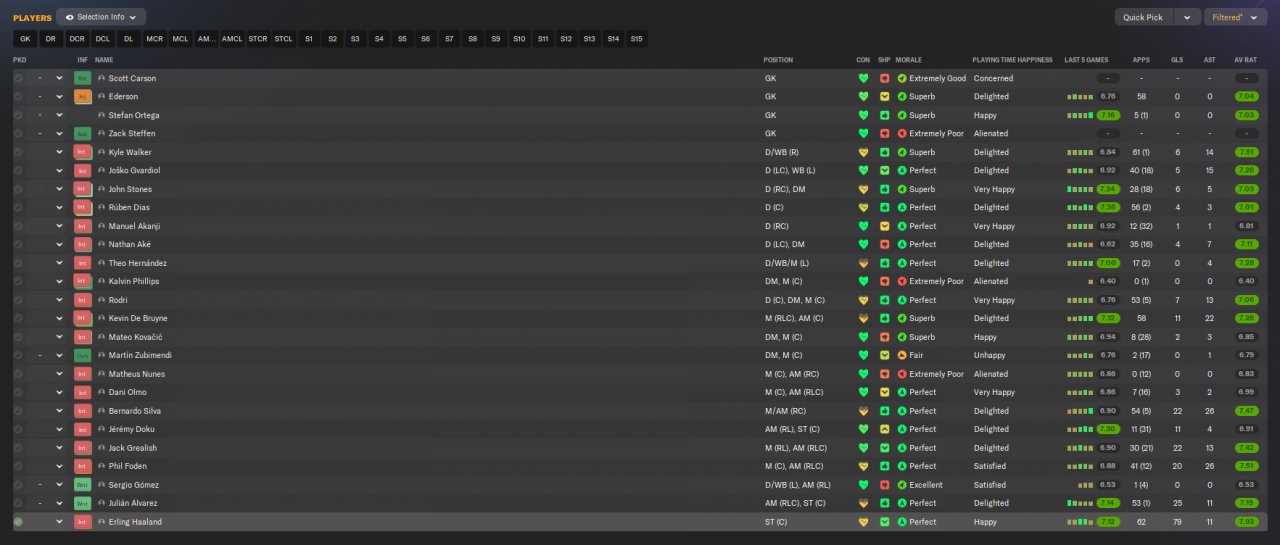Open position chevron for Nathan Aké
Image resolution: width=1280 pixels, height=545 pixels.
[59, 244]
